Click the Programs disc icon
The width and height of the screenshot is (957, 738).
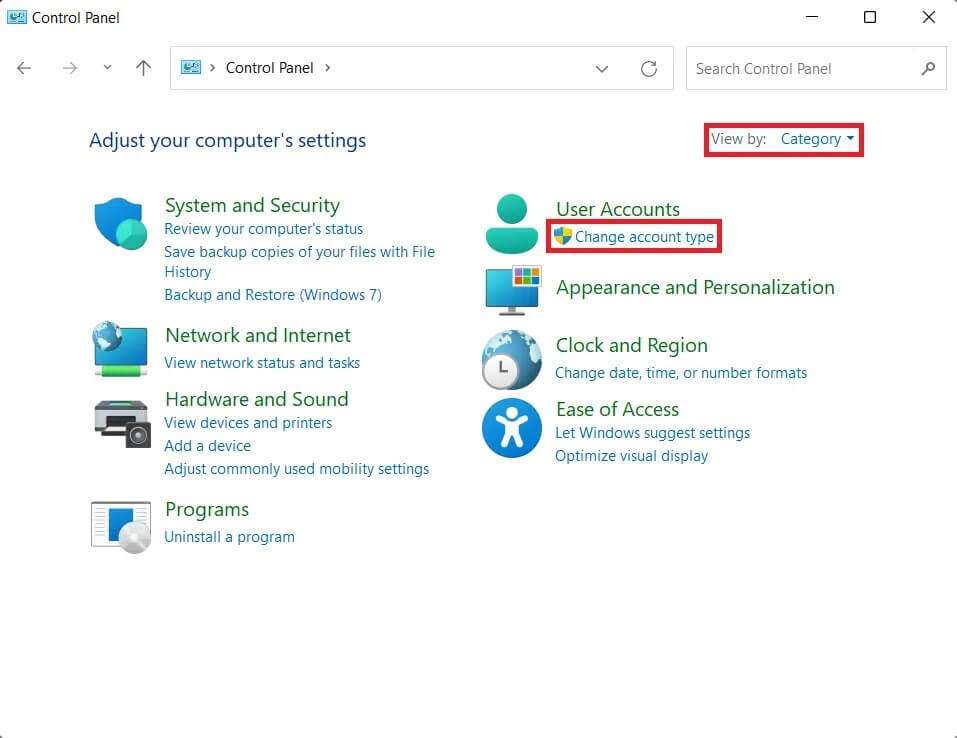(x=121, y=527)
